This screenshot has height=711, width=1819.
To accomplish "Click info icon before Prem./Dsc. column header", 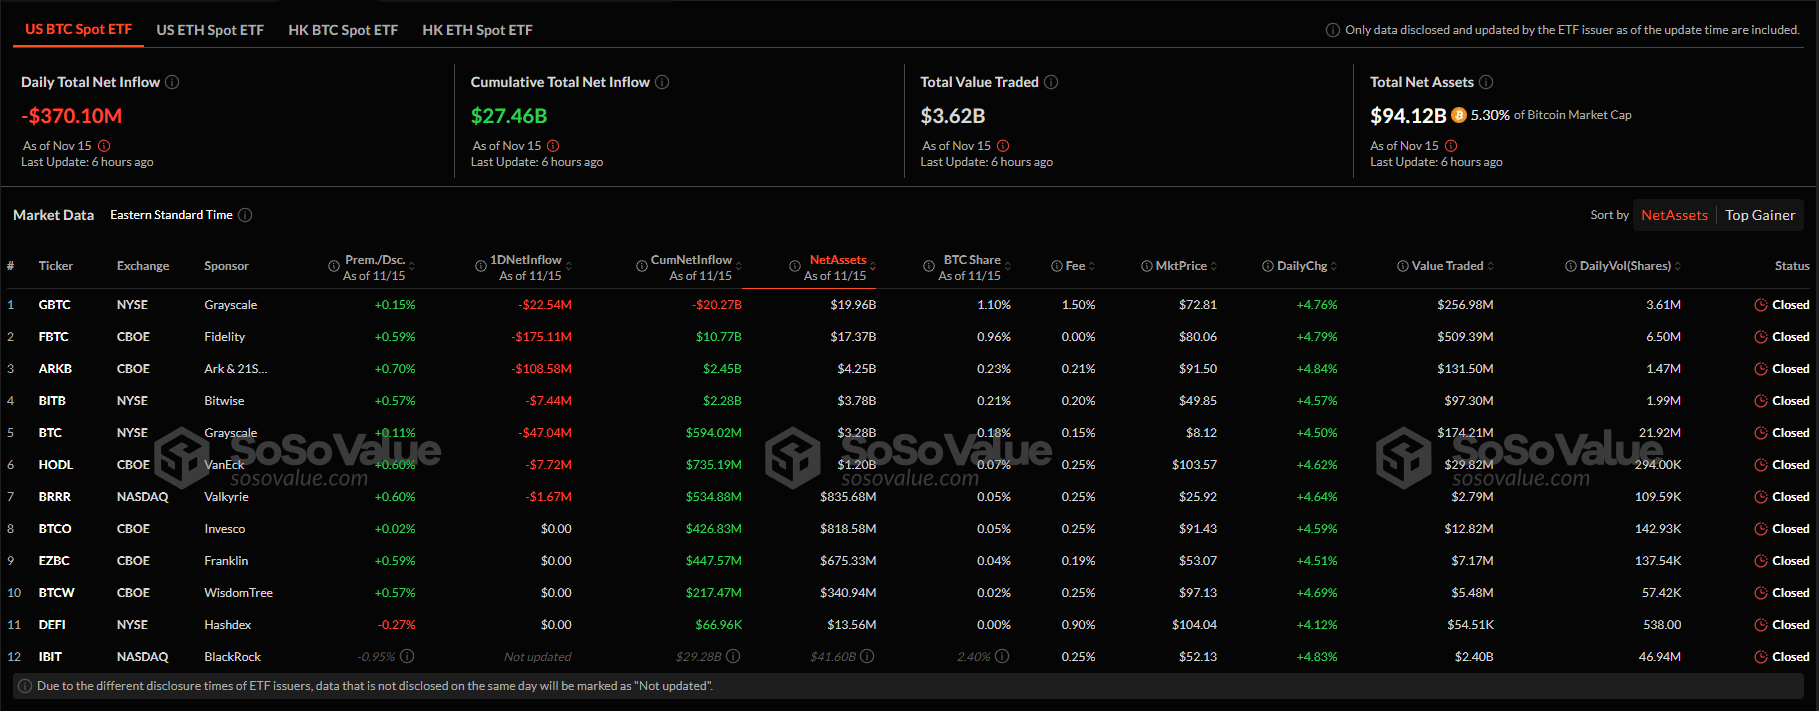I will point(334,266).
